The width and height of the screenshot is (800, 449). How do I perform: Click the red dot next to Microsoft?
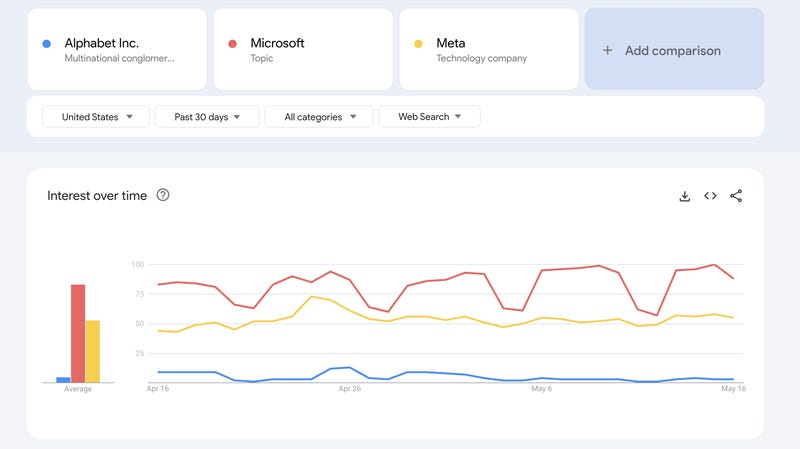point(232,44)
